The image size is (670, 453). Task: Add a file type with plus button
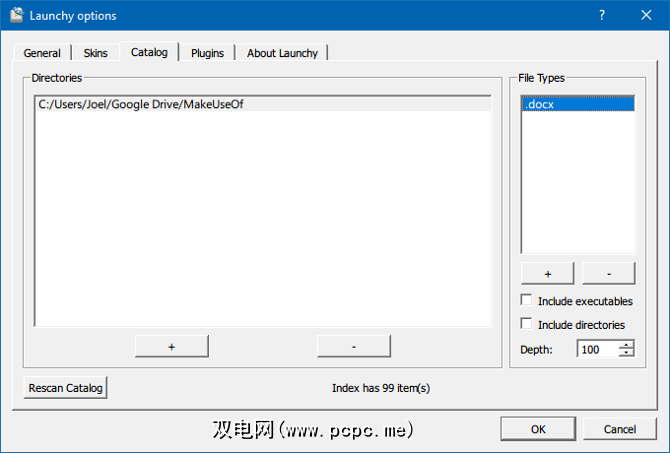547,274
